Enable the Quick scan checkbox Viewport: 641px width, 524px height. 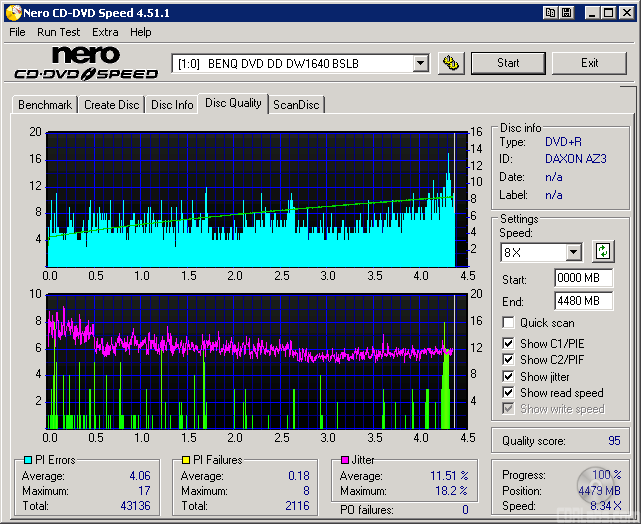pyautogui.click(x=509, y=323)
